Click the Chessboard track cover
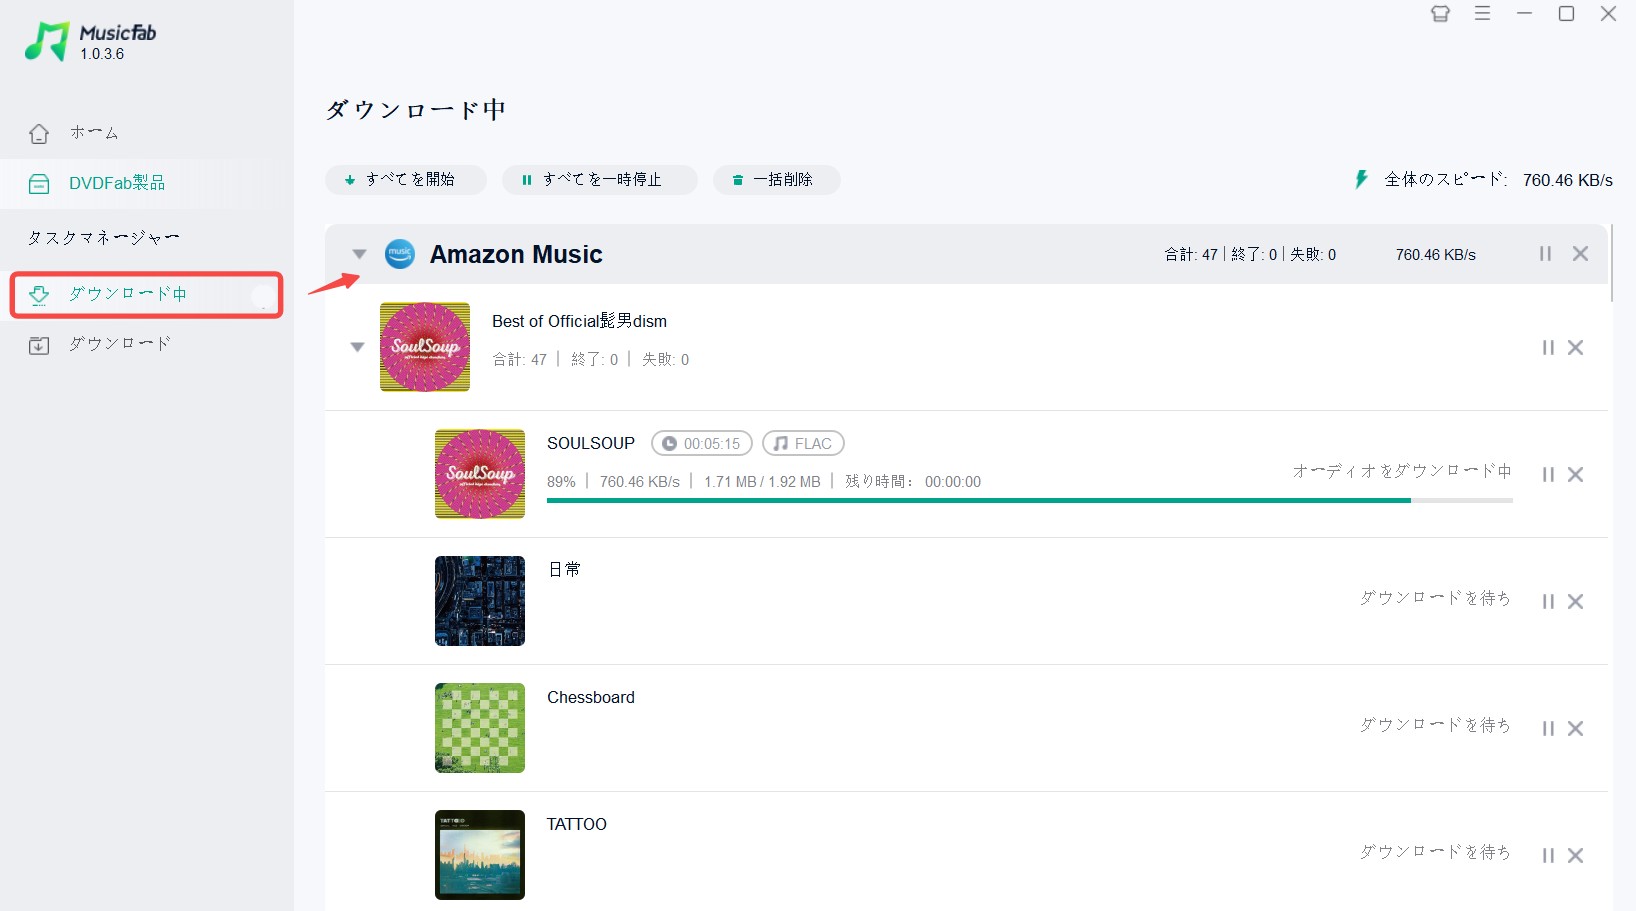This screenshot has width=1636, height=911. coord(480,728)
